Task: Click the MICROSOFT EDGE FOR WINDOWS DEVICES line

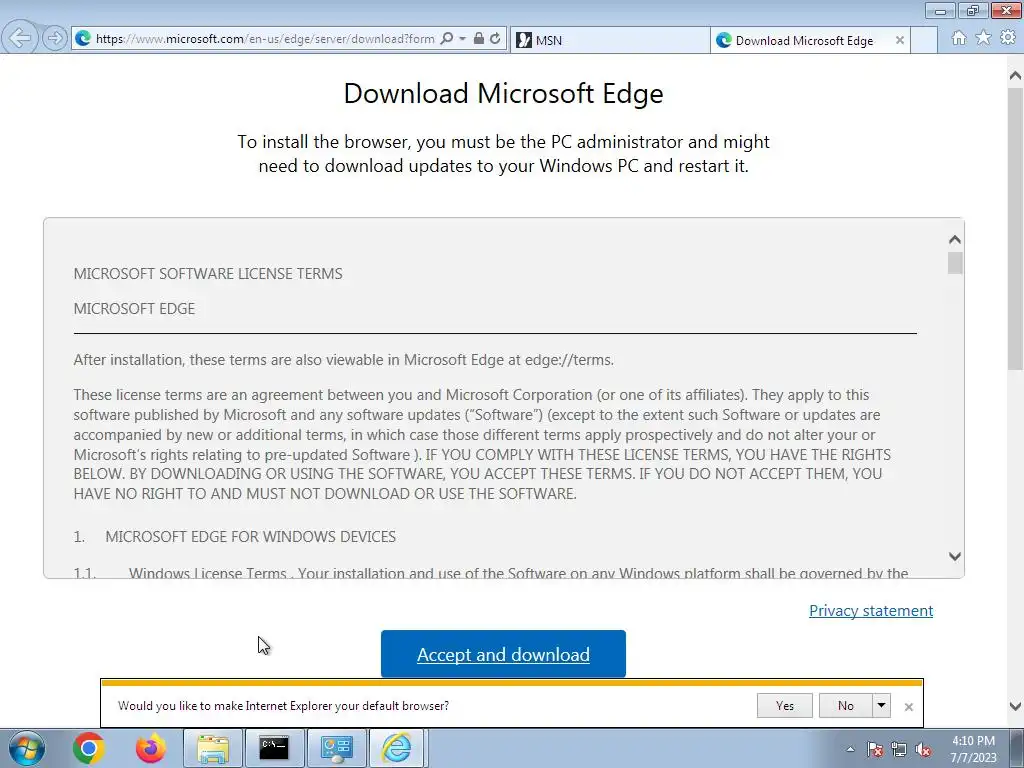Action: coord(251,537)
